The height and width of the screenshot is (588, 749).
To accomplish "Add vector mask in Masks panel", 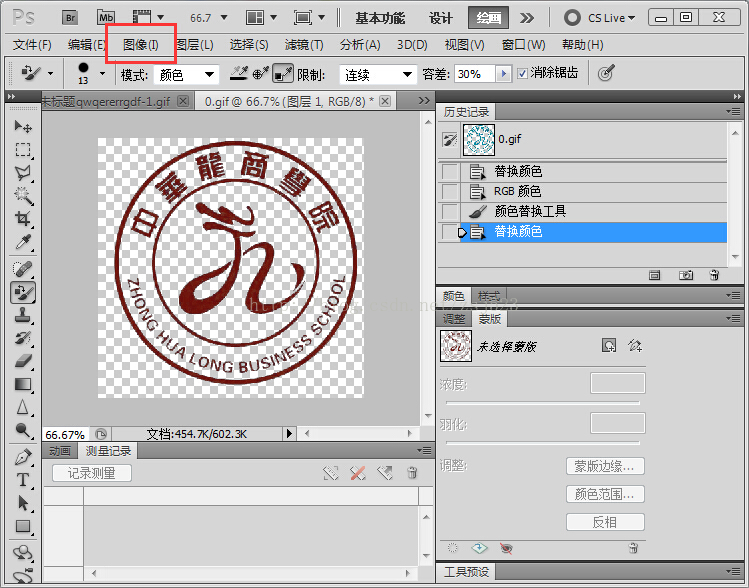I will click(x=635, y=345).
